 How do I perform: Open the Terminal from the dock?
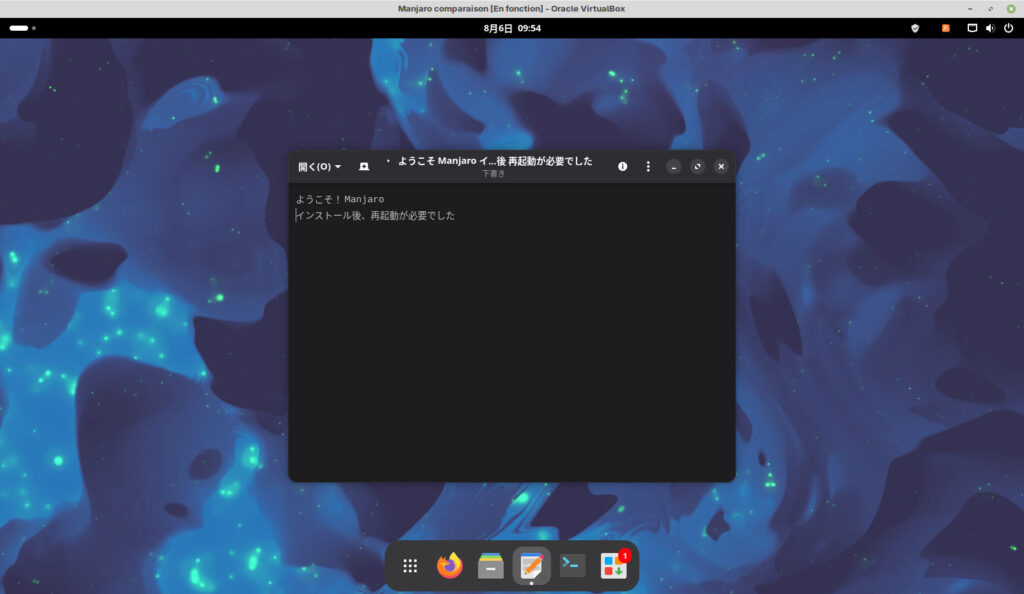coord(573,565)
